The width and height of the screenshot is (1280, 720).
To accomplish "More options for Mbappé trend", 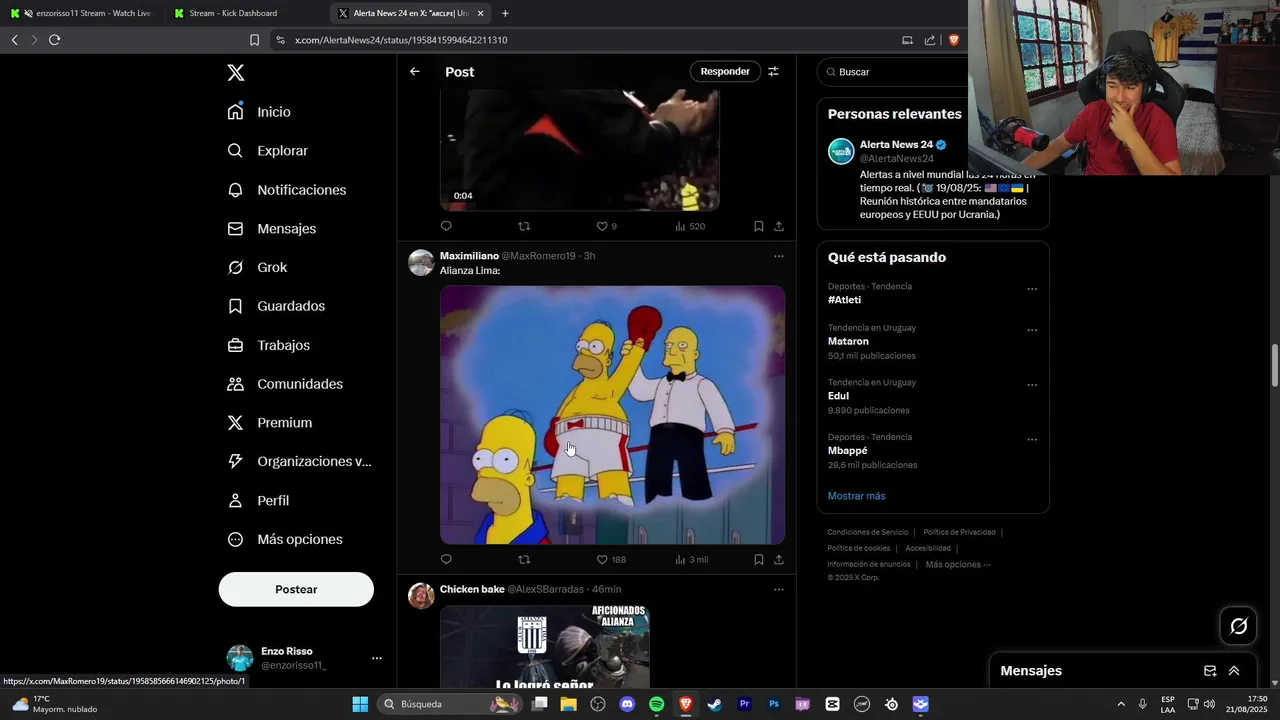I will [1032, 440].
